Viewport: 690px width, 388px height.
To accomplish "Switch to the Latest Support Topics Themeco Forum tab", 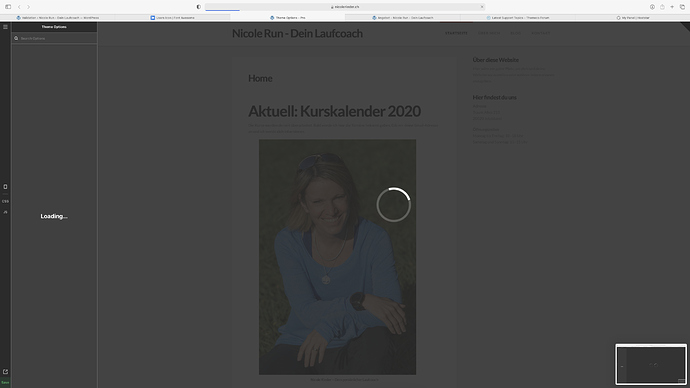I will click(x=518, y=18).
